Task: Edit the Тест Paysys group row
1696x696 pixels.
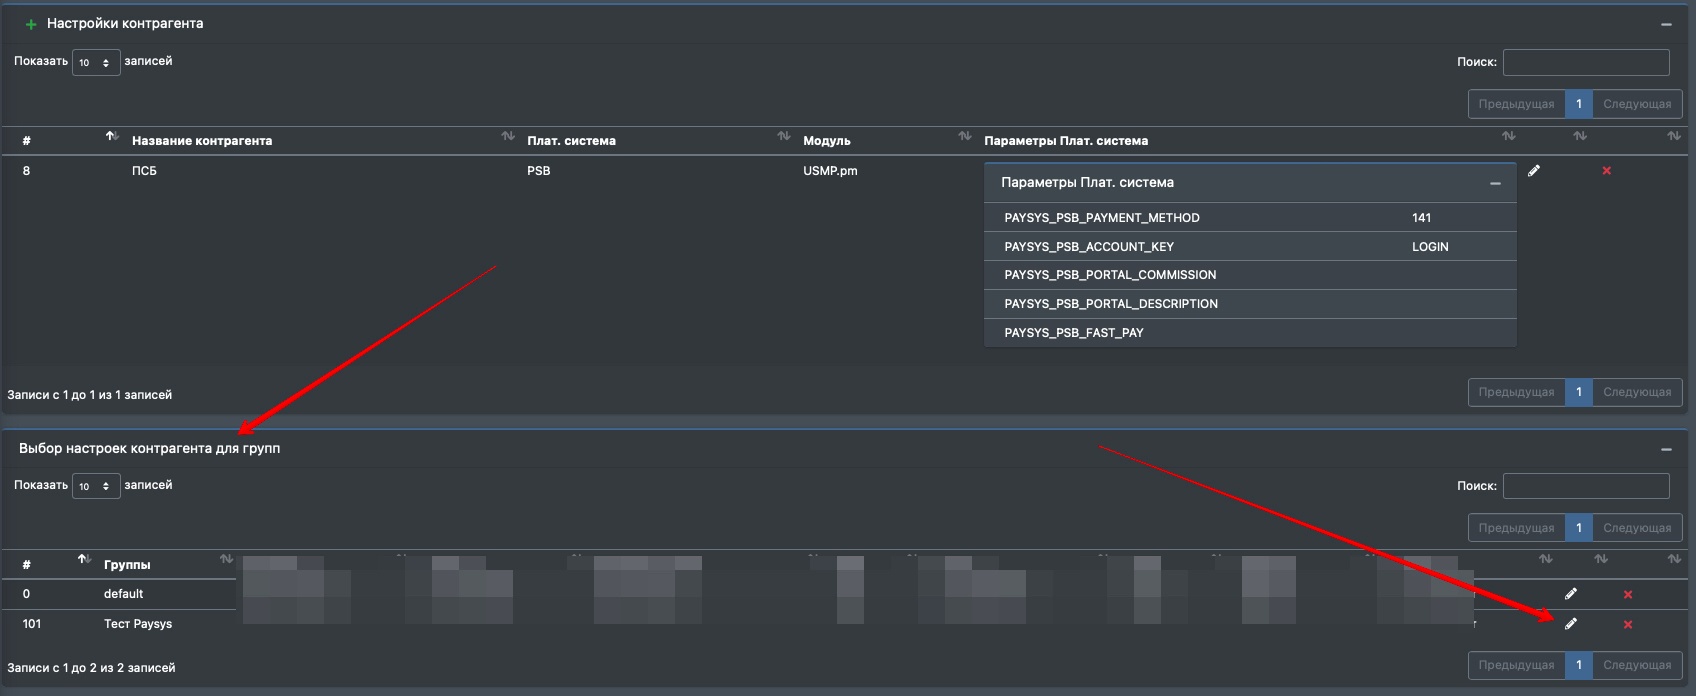Action: 1571,624
